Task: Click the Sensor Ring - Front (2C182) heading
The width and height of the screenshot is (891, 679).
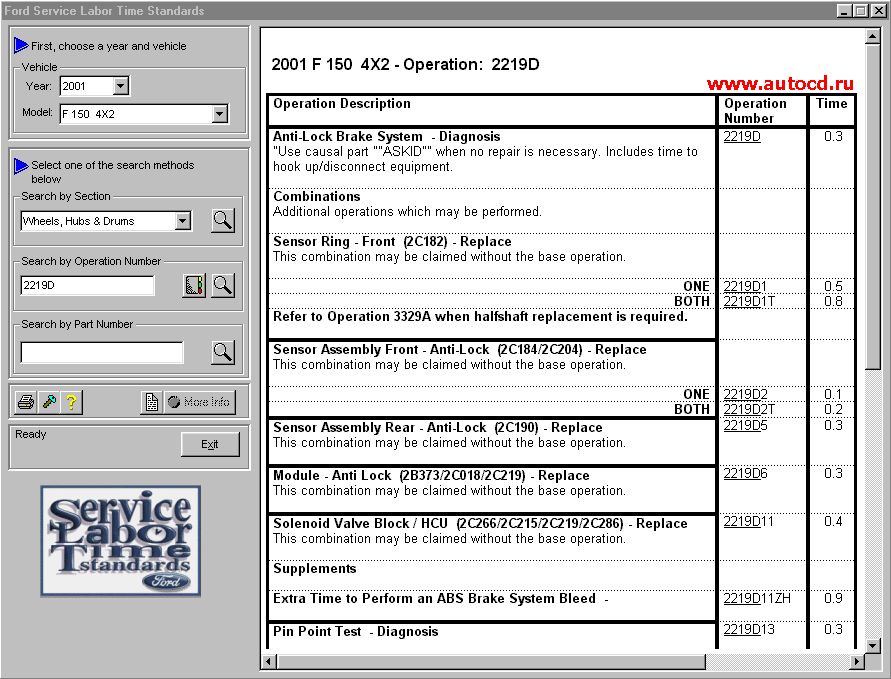Action: coord(392,241)
